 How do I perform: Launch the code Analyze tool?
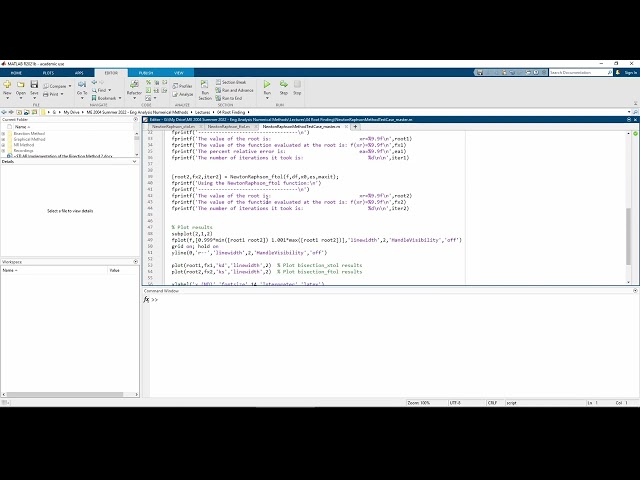[182, 94]
